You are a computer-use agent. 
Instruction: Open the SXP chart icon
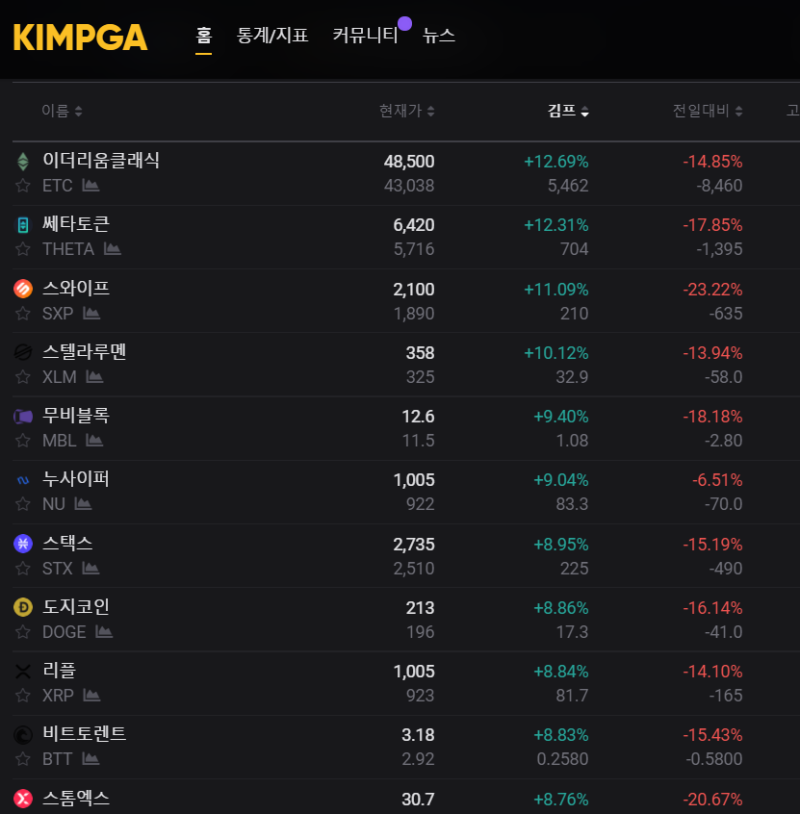(91, 313)
